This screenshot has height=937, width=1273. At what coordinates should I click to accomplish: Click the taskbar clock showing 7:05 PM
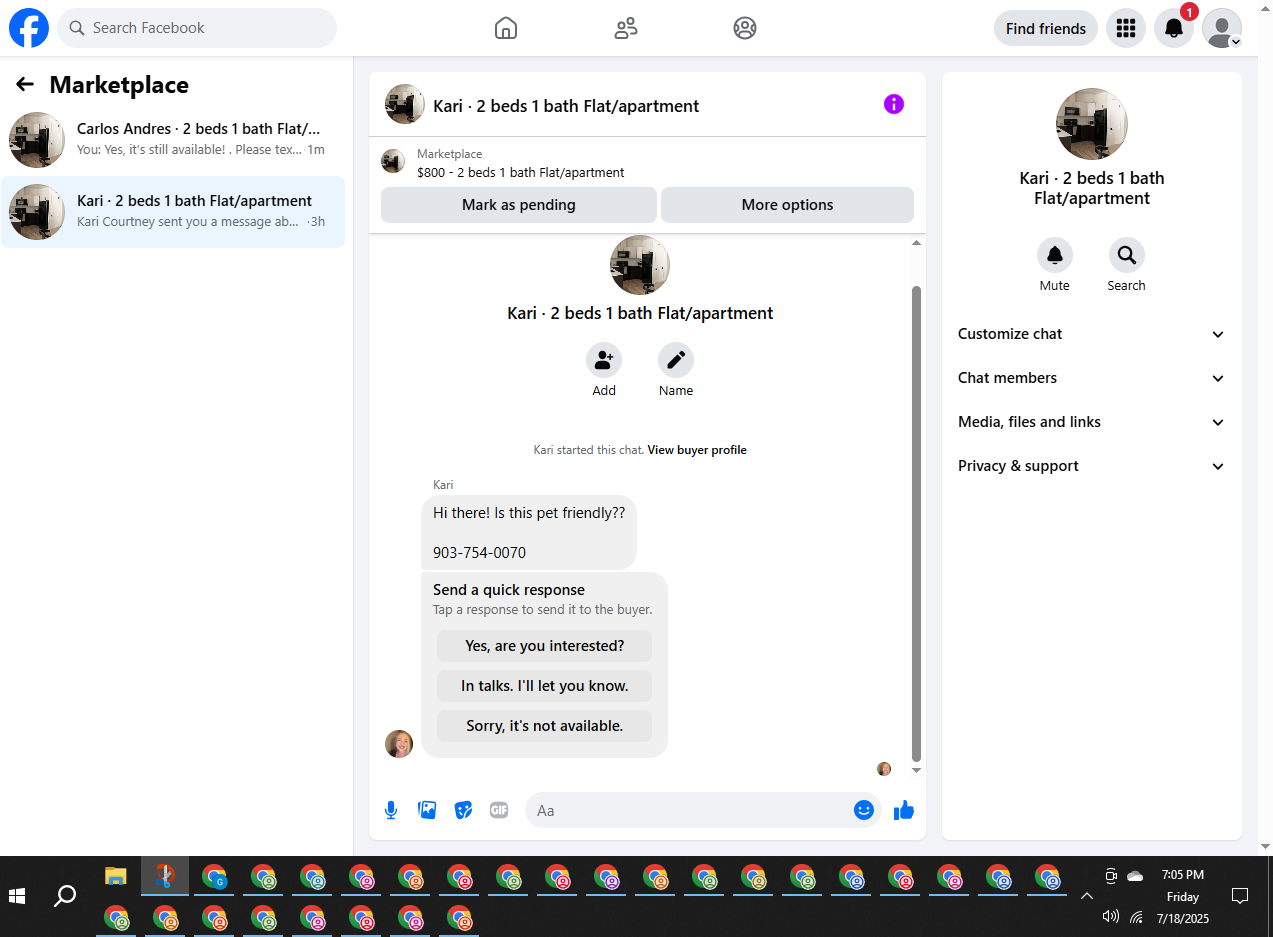click(1183, 875)
